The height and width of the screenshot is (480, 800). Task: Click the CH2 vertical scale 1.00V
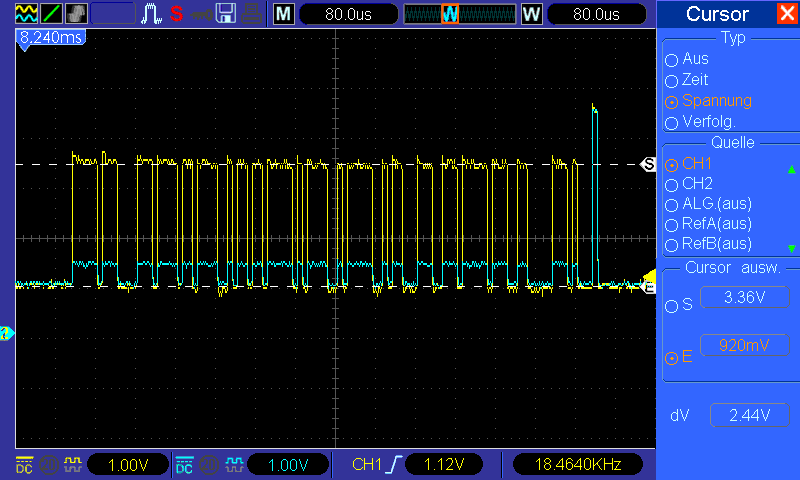(288, 465)
